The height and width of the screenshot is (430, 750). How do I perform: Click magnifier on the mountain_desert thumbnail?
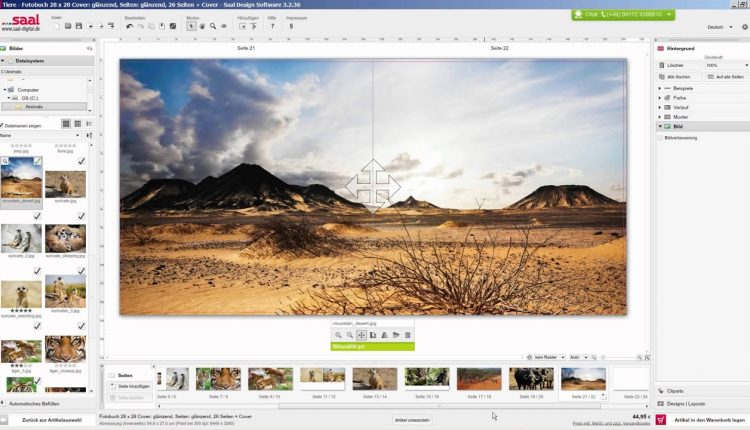click(5, 161)
